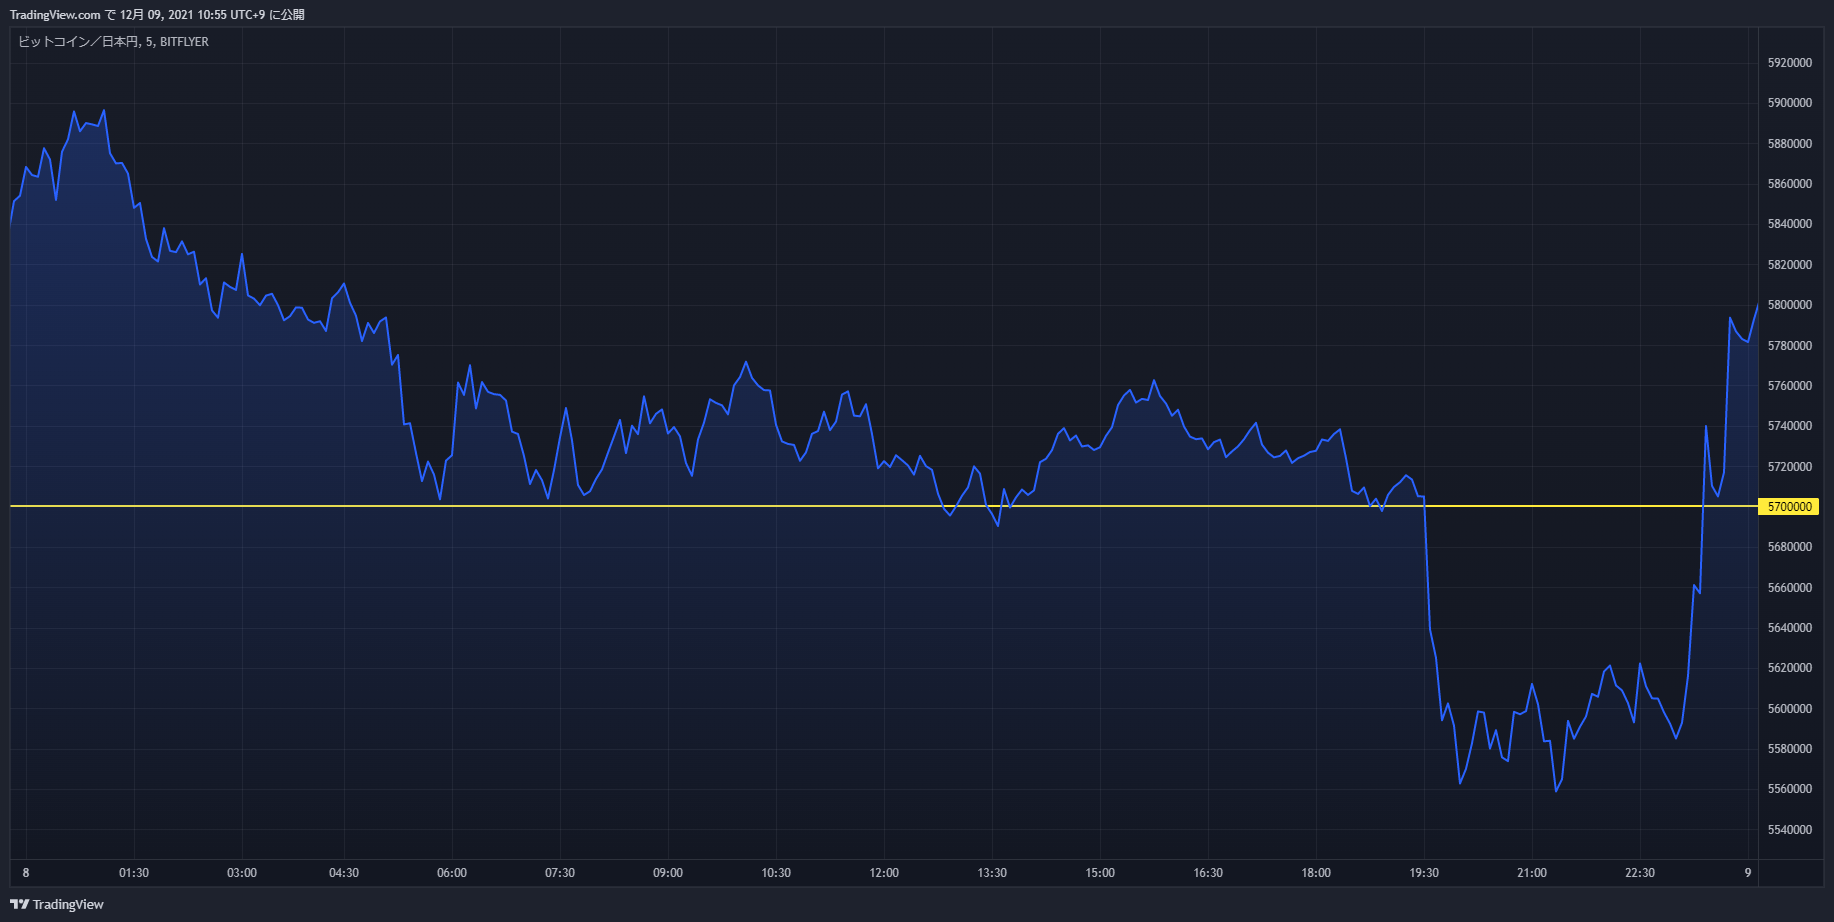The height and width of the screenshot is (922, 1834).
Task: Click the 5820000 price axis label
Action: 1790,265
